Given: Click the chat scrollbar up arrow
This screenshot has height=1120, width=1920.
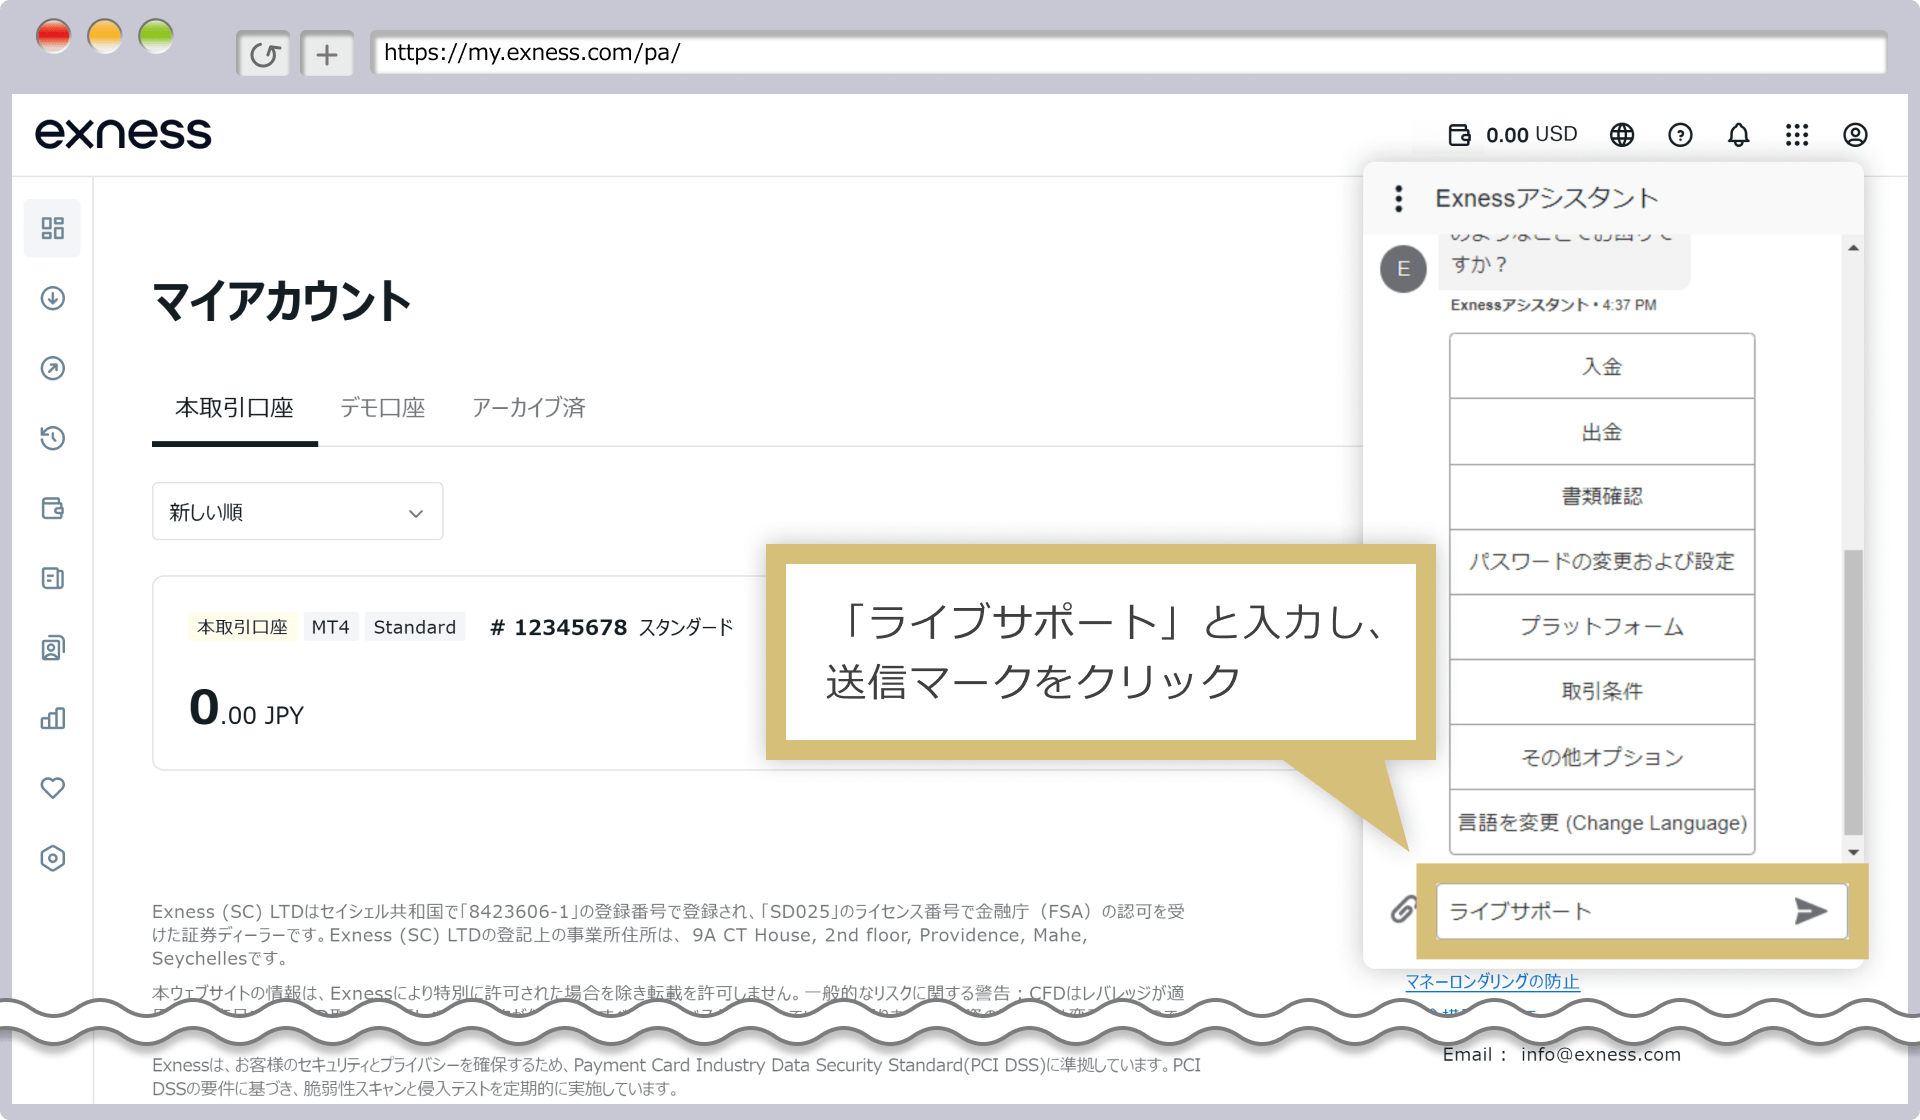Looking at the screenshot, I should [1853, 247].
